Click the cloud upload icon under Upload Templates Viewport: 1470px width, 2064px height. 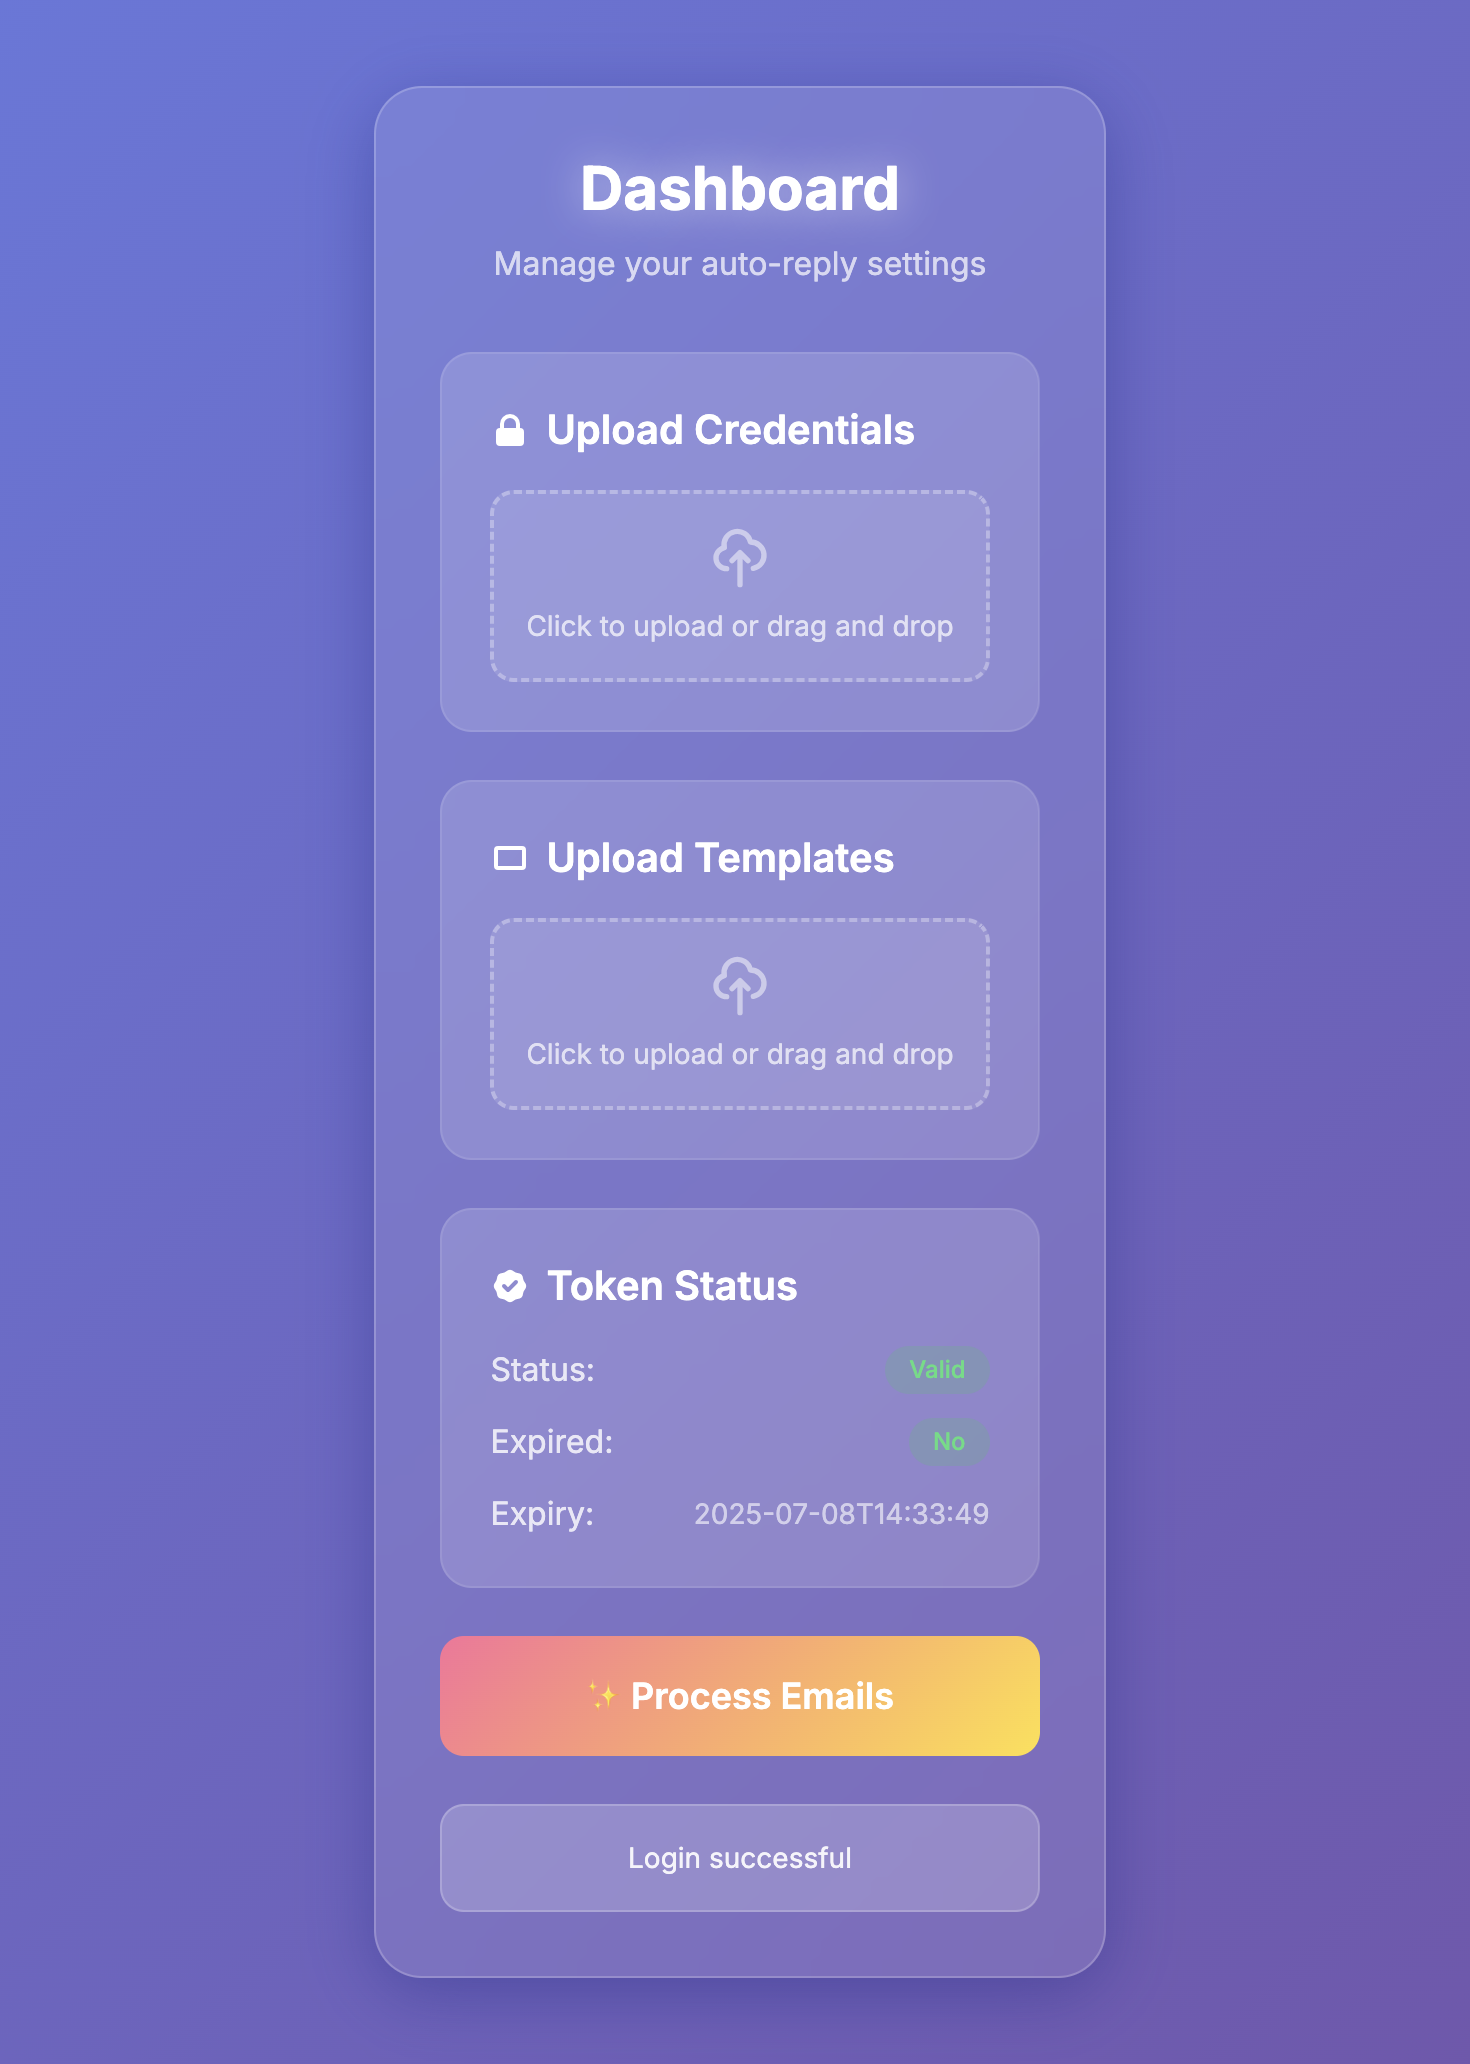[x=740, y=985]
